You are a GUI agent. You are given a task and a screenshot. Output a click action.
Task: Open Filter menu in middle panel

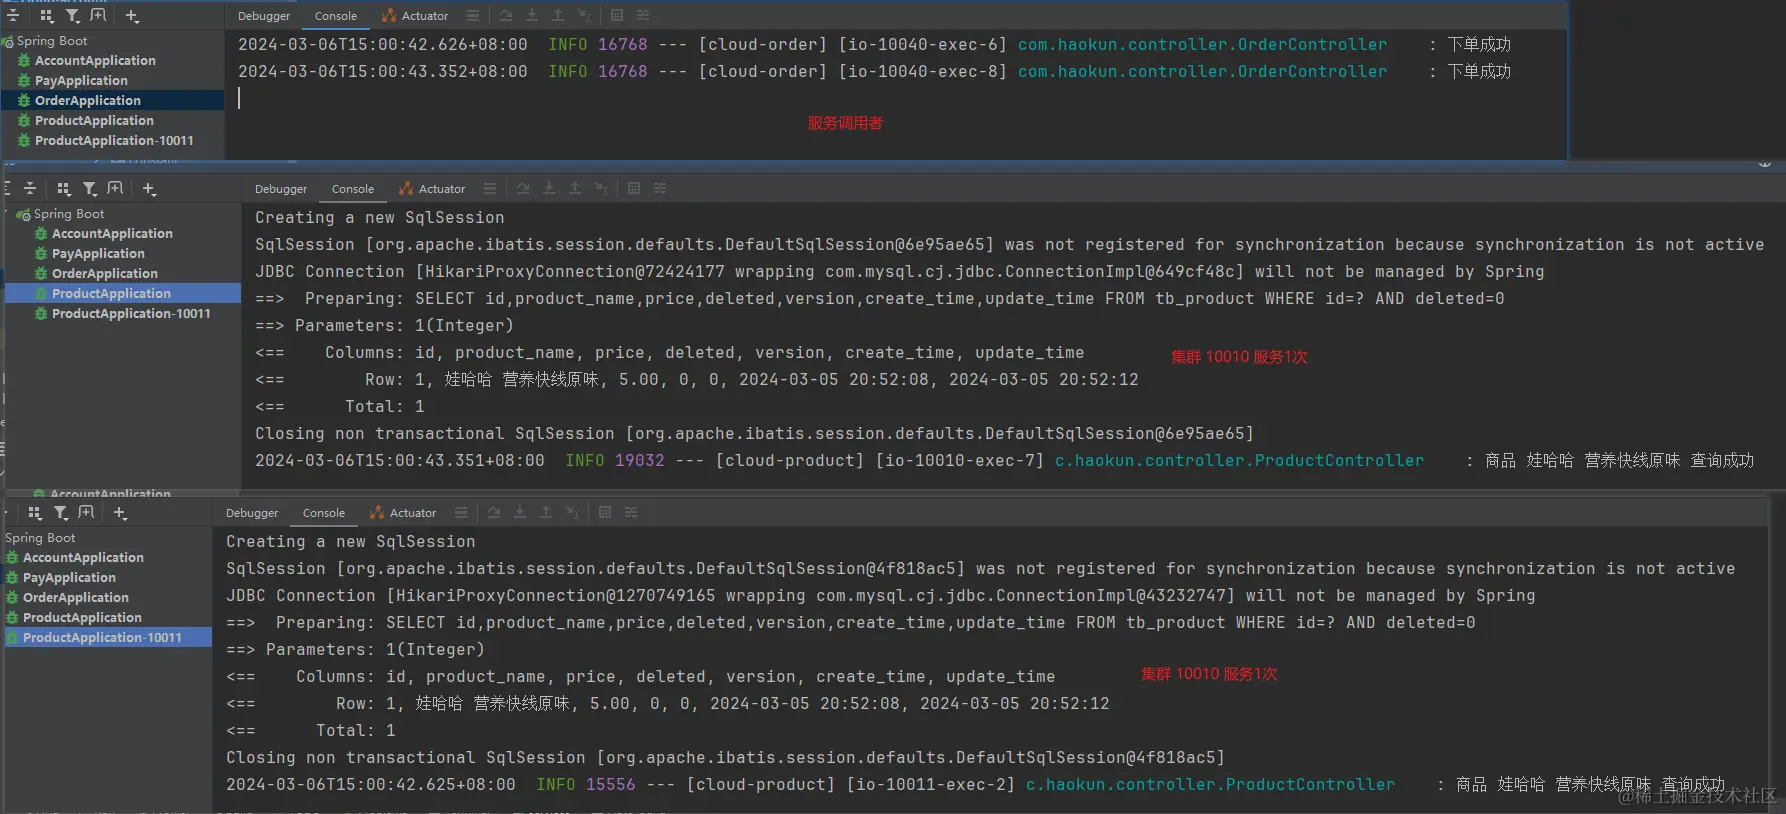pyautogui.click(x=89, y=189)
